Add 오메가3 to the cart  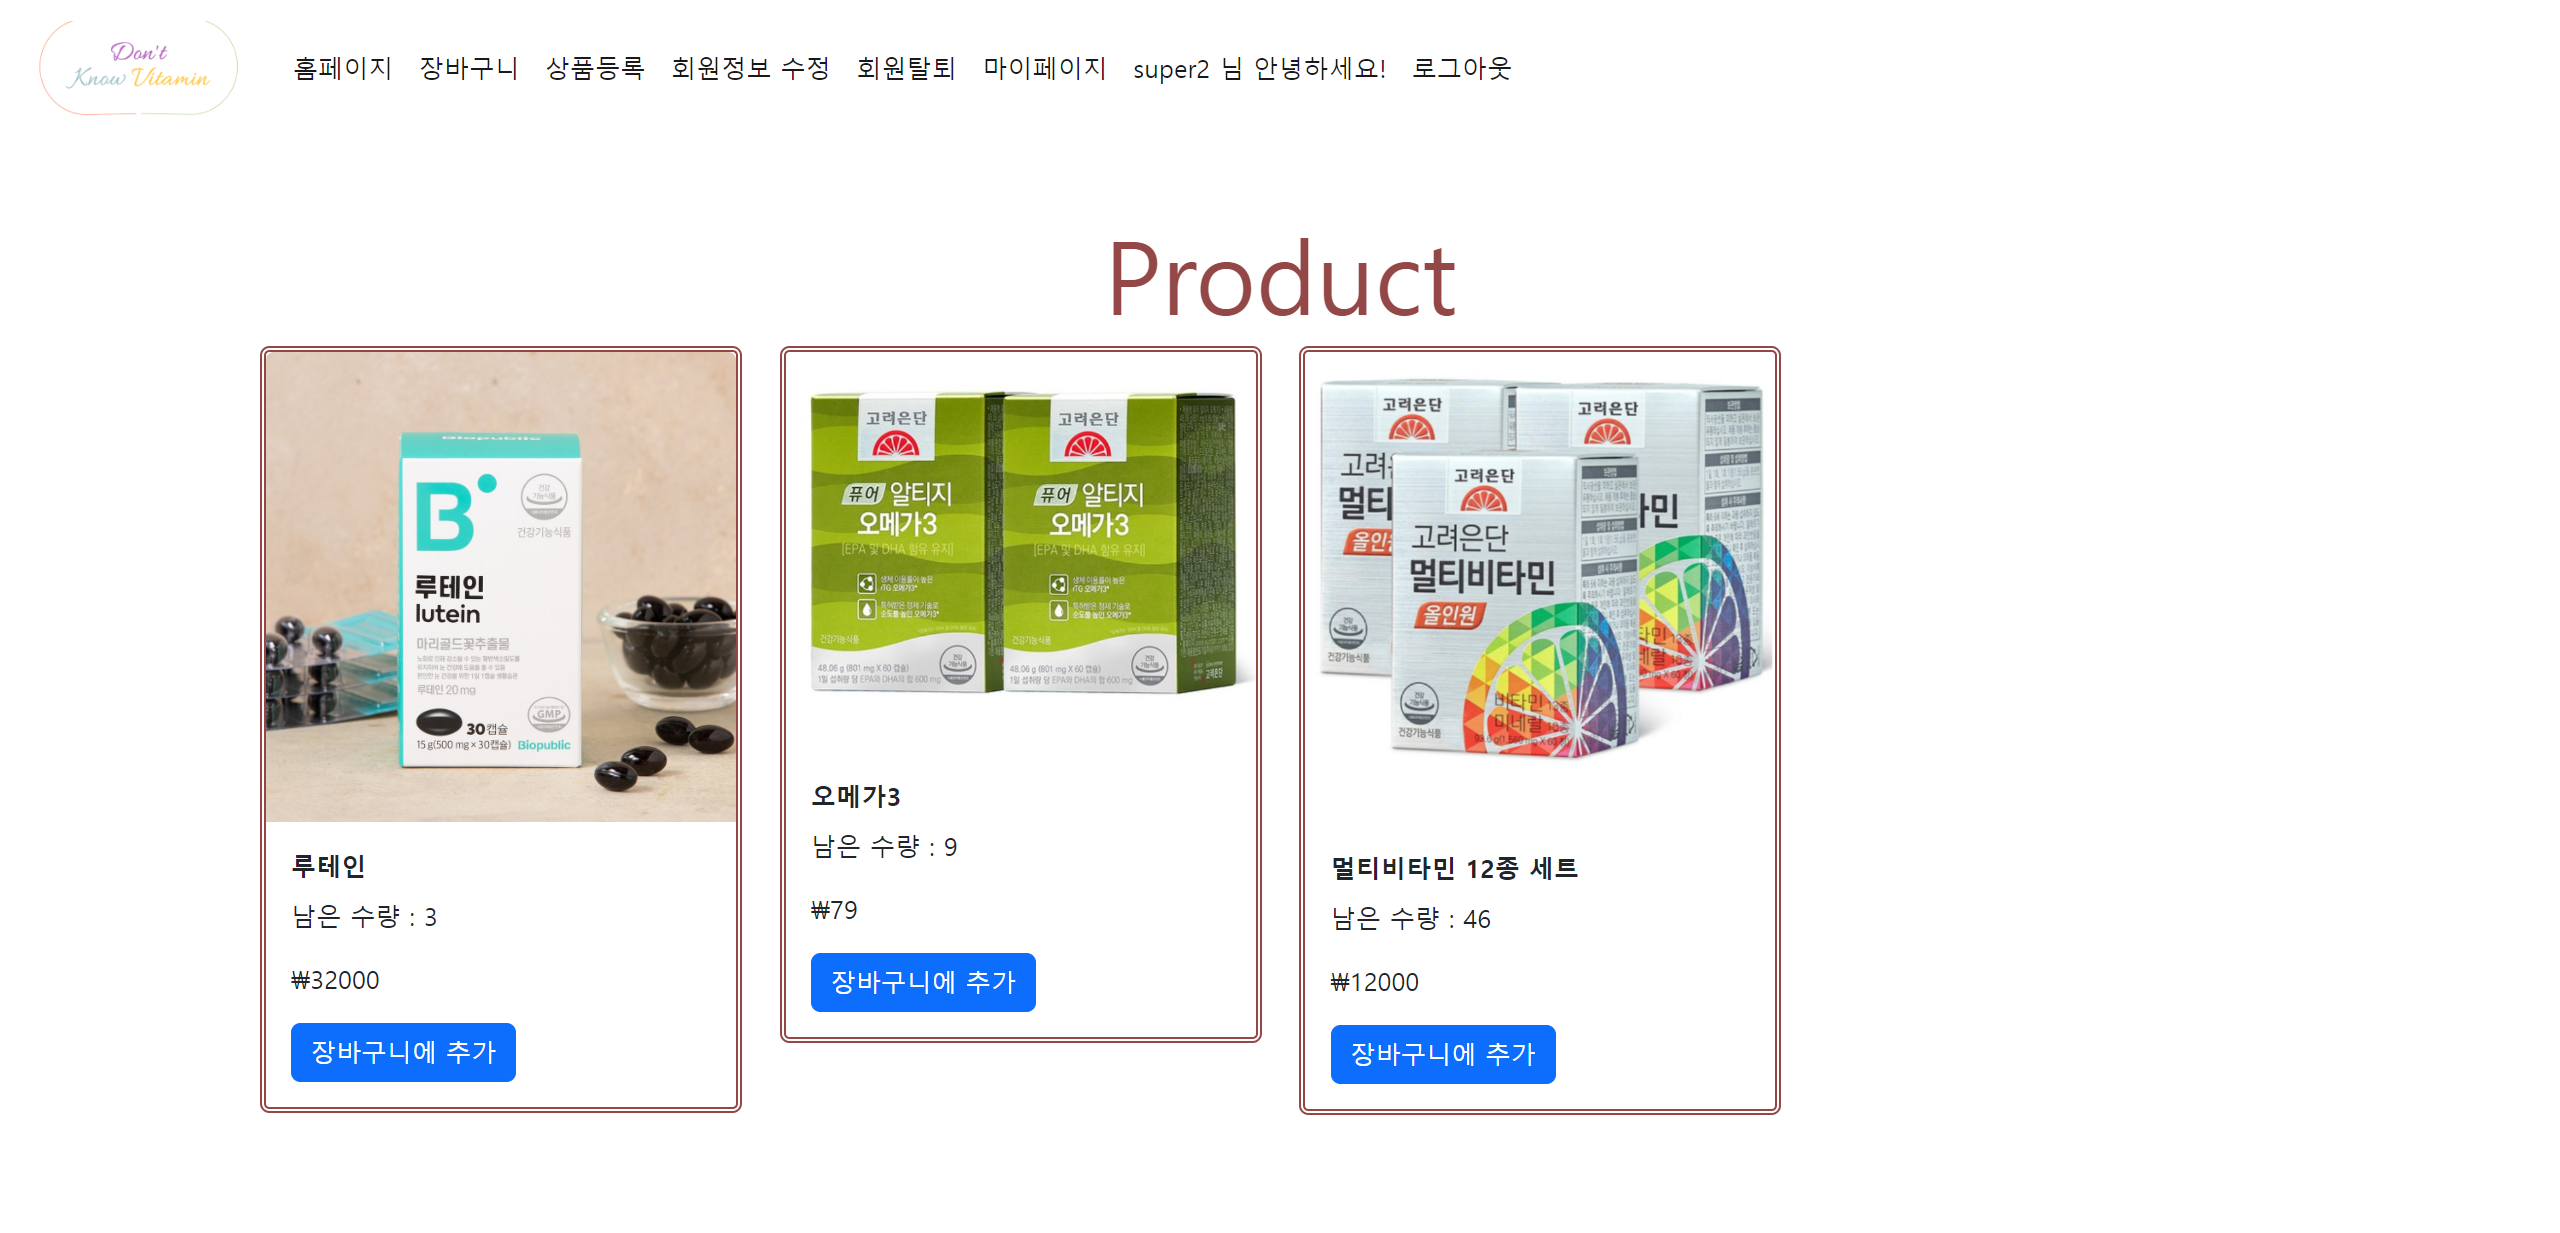[923, 982]
